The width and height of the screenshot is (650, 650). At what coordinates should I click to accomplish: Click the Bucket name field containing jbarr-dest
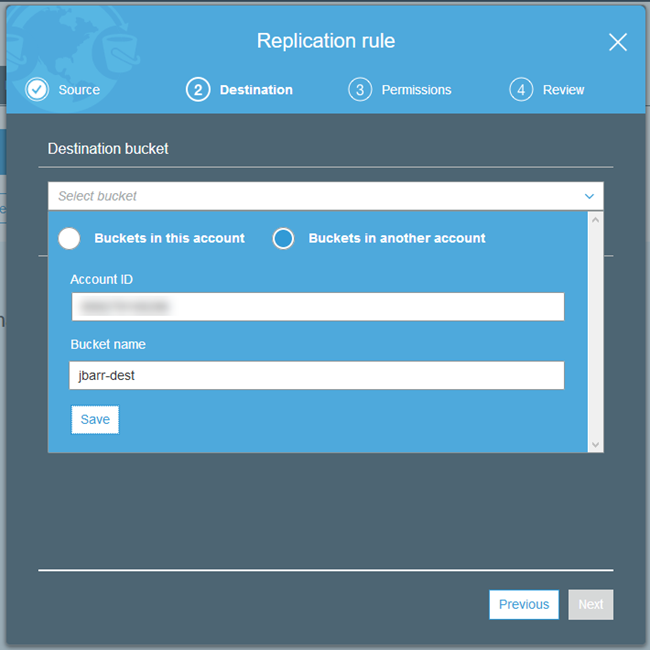point(317,375)
